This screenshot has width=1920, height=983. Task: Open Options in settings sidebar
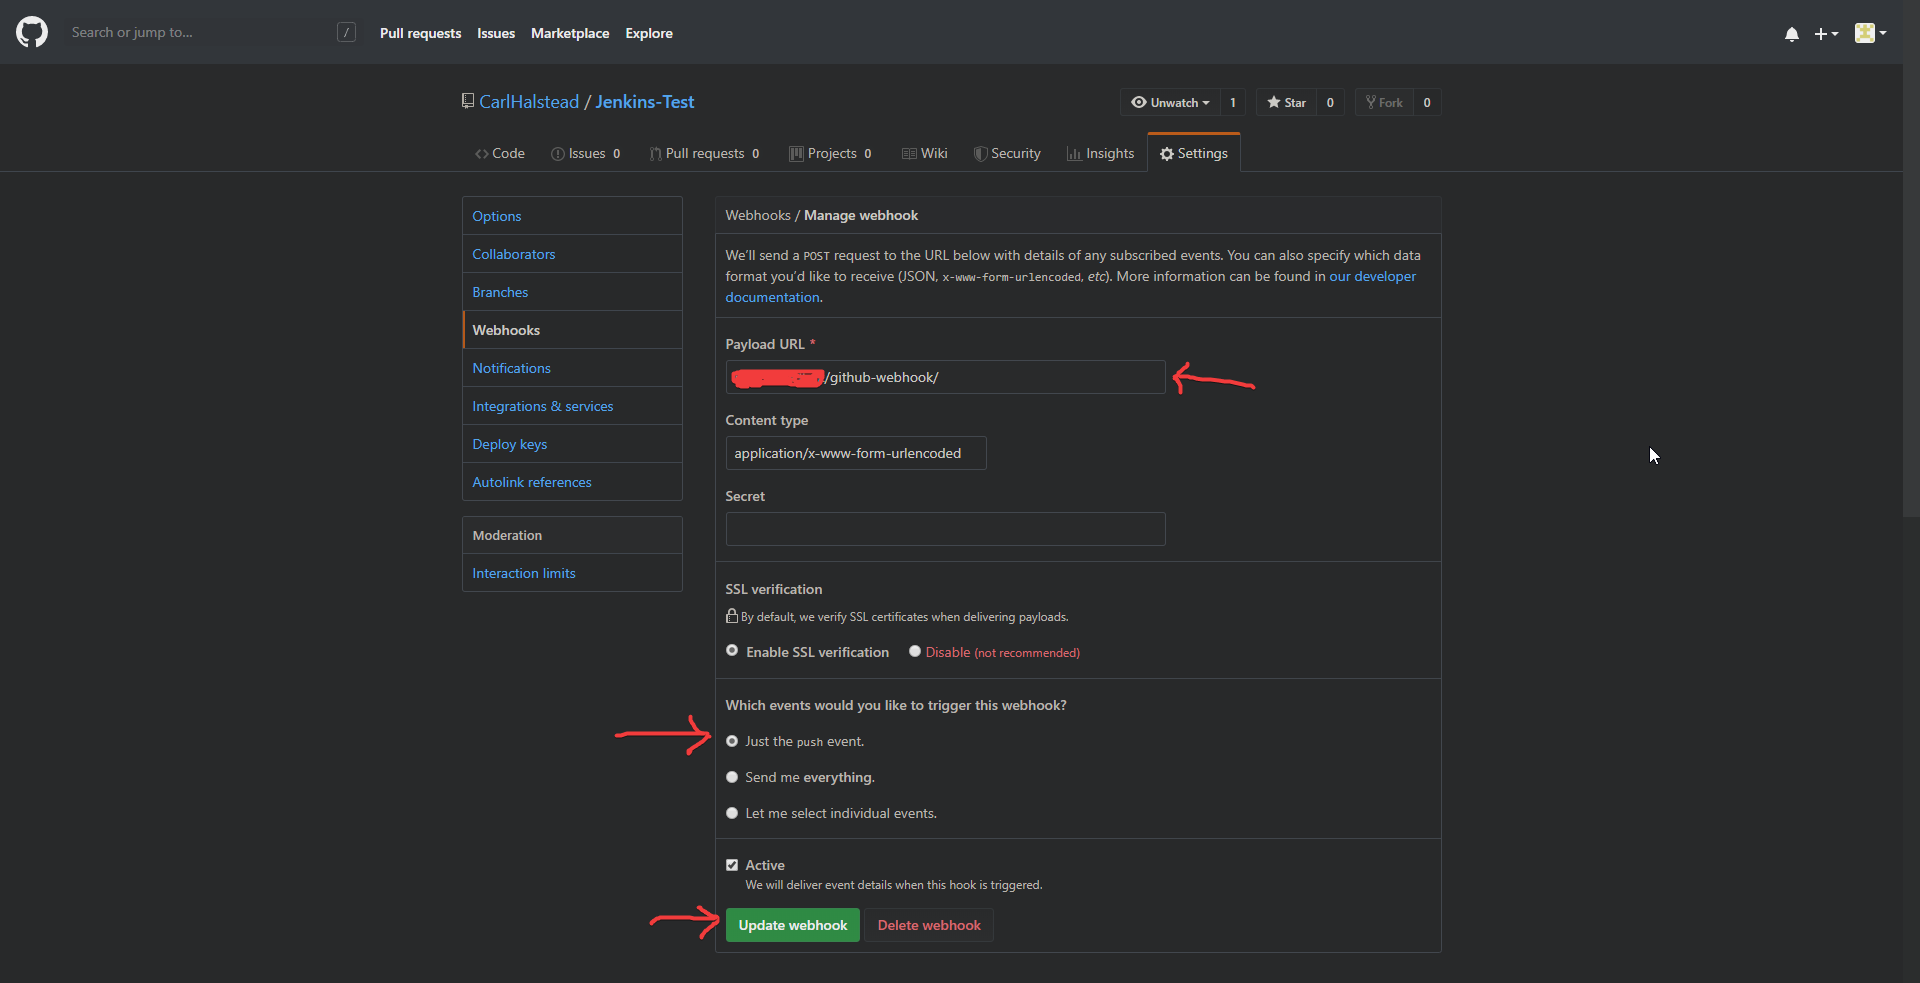click(x=572, y=216)
